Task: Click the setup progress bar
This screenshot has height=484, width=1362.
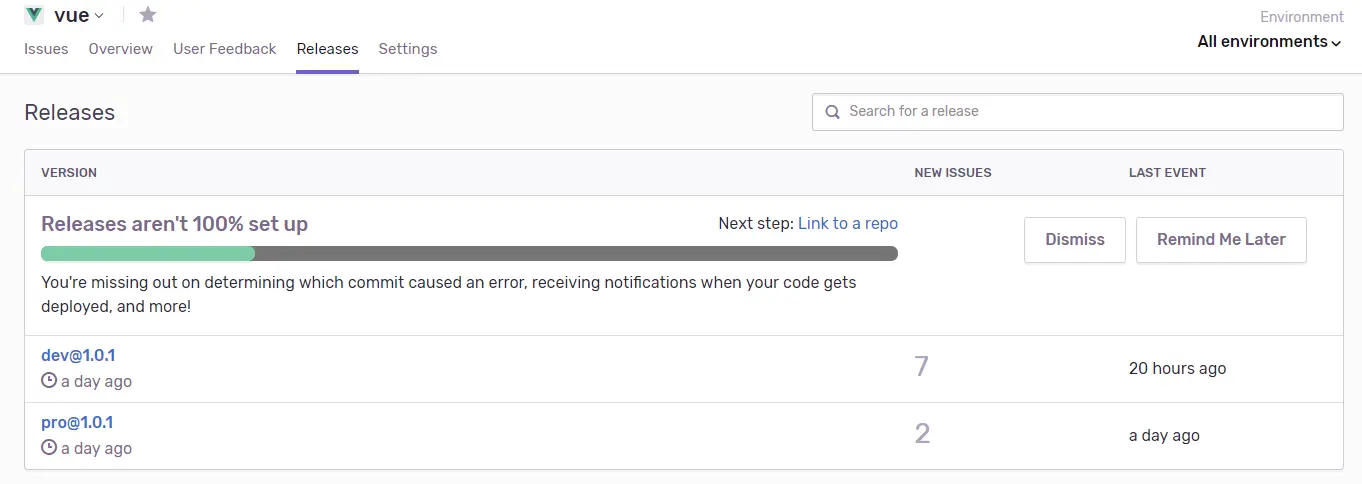Action: pyautogui.click(x=469, y=253)
